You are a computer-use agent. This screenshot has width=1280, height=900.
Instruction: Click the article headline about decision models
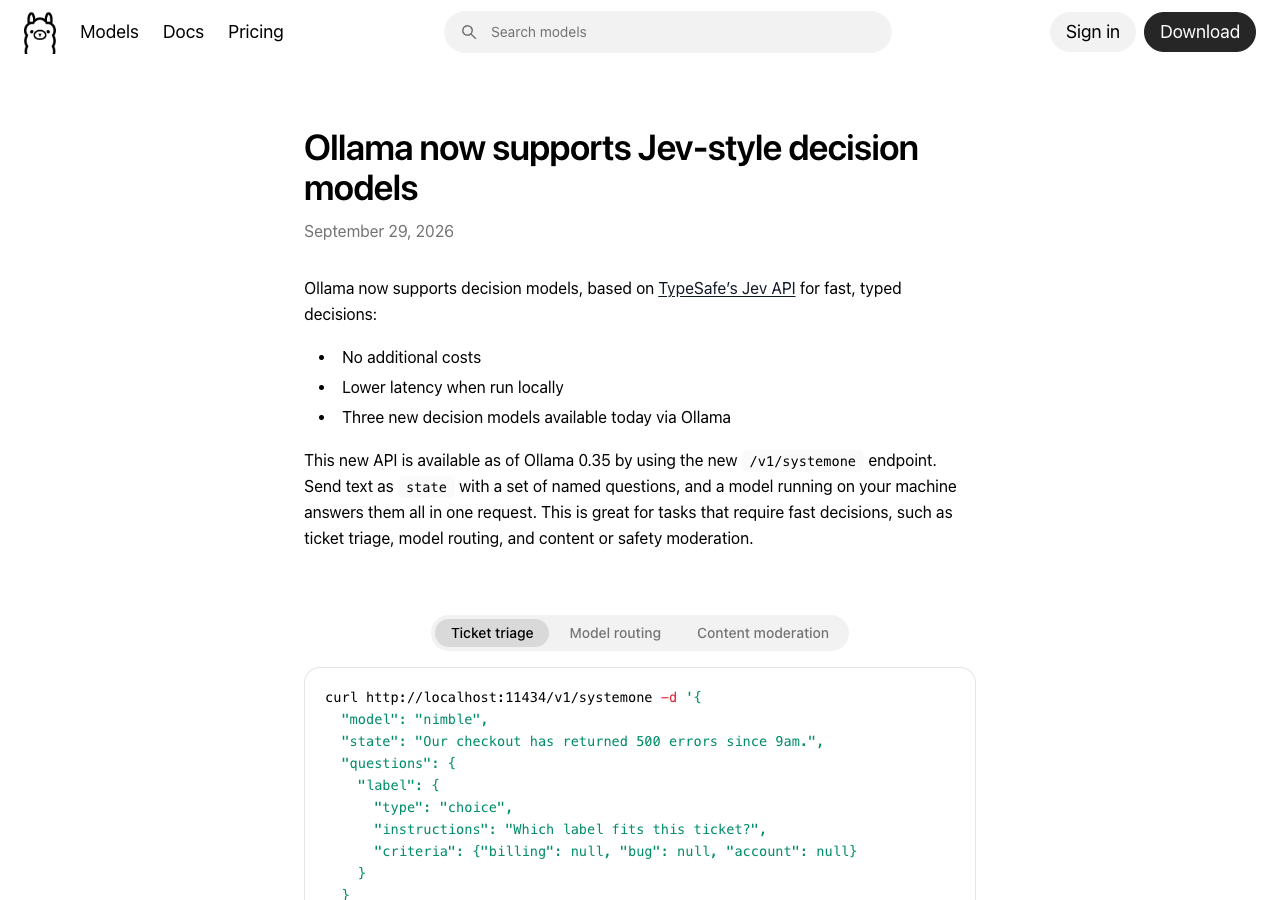click(611, 167)
